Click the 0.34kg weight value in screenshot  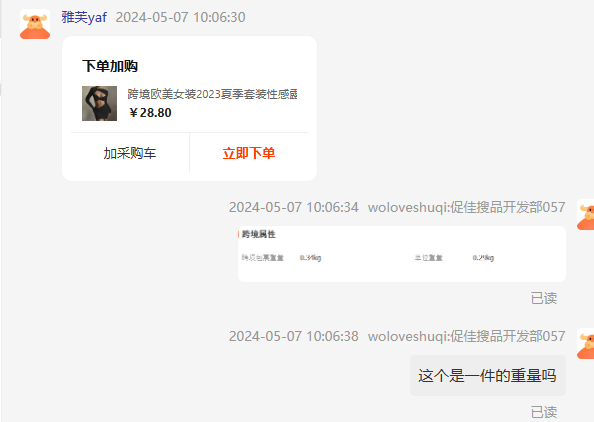pyautogui.click(x=310, y=258)
